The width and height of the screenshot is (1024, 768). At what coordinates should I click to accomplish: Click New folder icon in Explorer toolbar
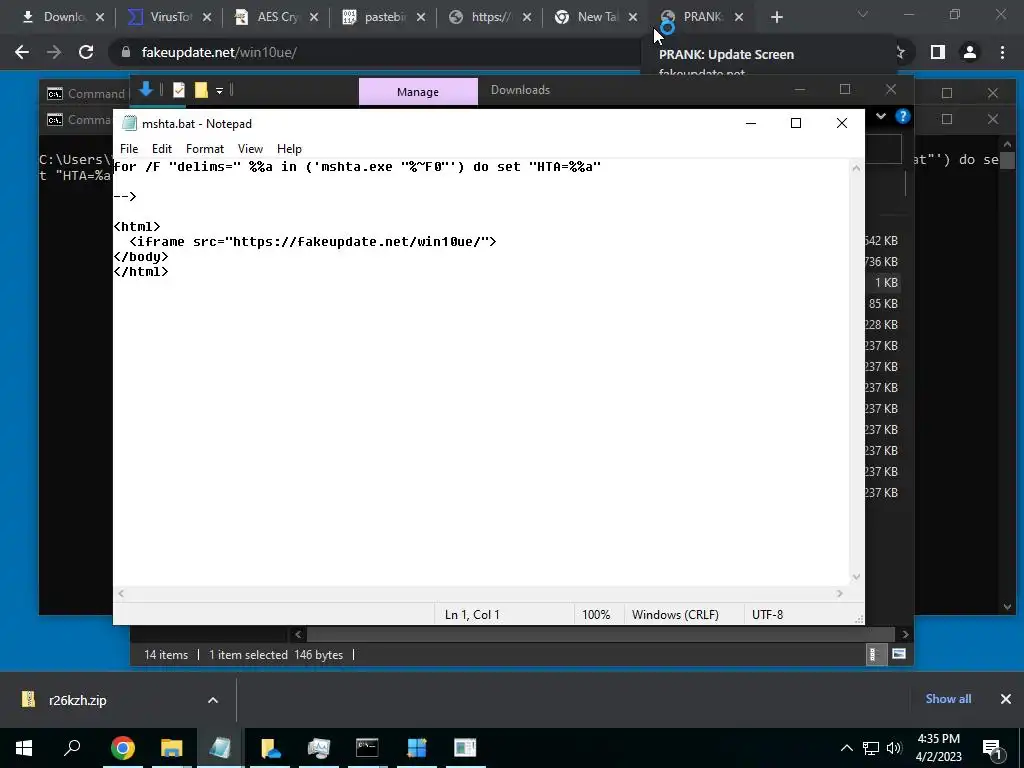(x=201, y=90)
